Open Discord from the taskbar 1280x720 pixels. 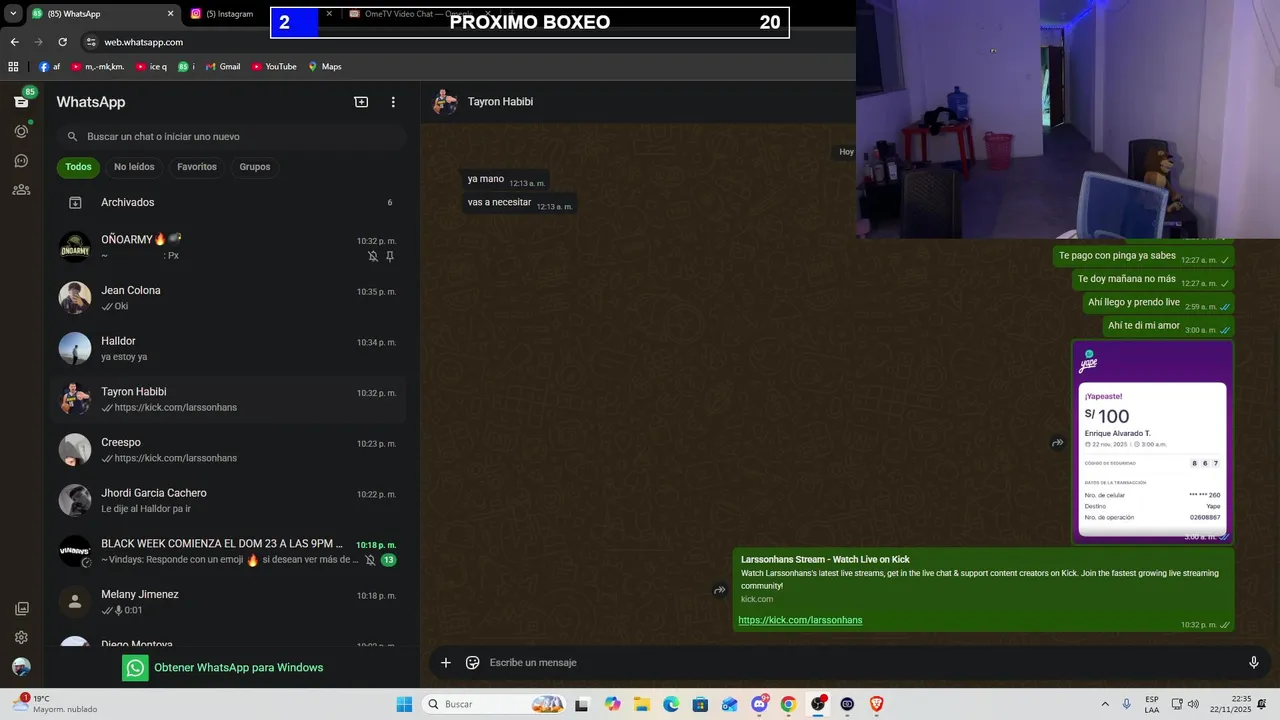759,704
